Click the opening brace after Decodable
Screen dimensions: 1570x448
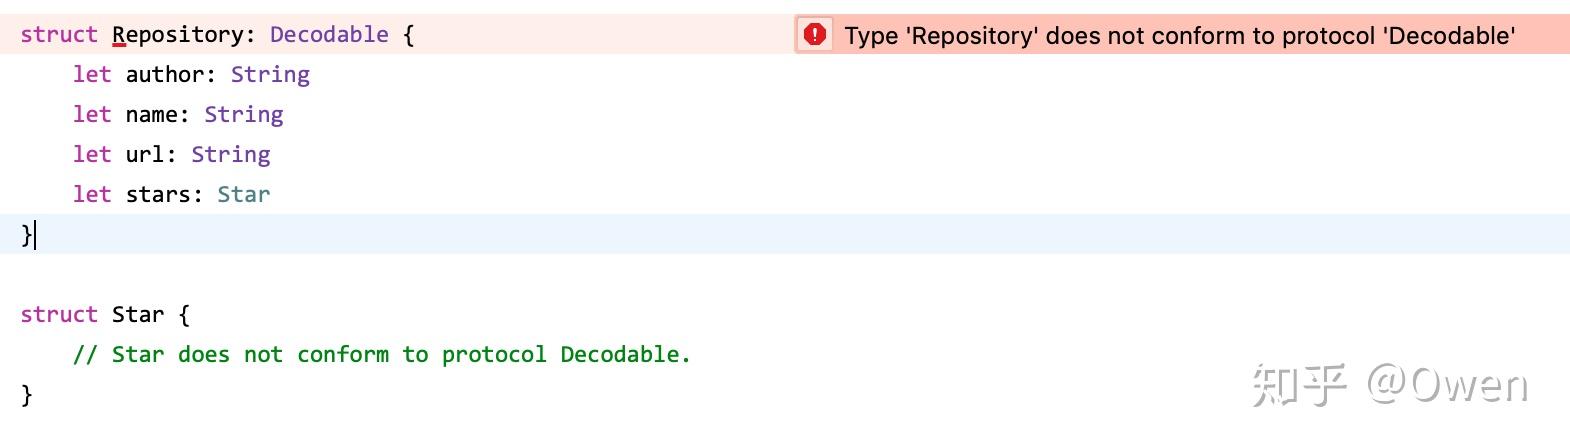(408, 35)
